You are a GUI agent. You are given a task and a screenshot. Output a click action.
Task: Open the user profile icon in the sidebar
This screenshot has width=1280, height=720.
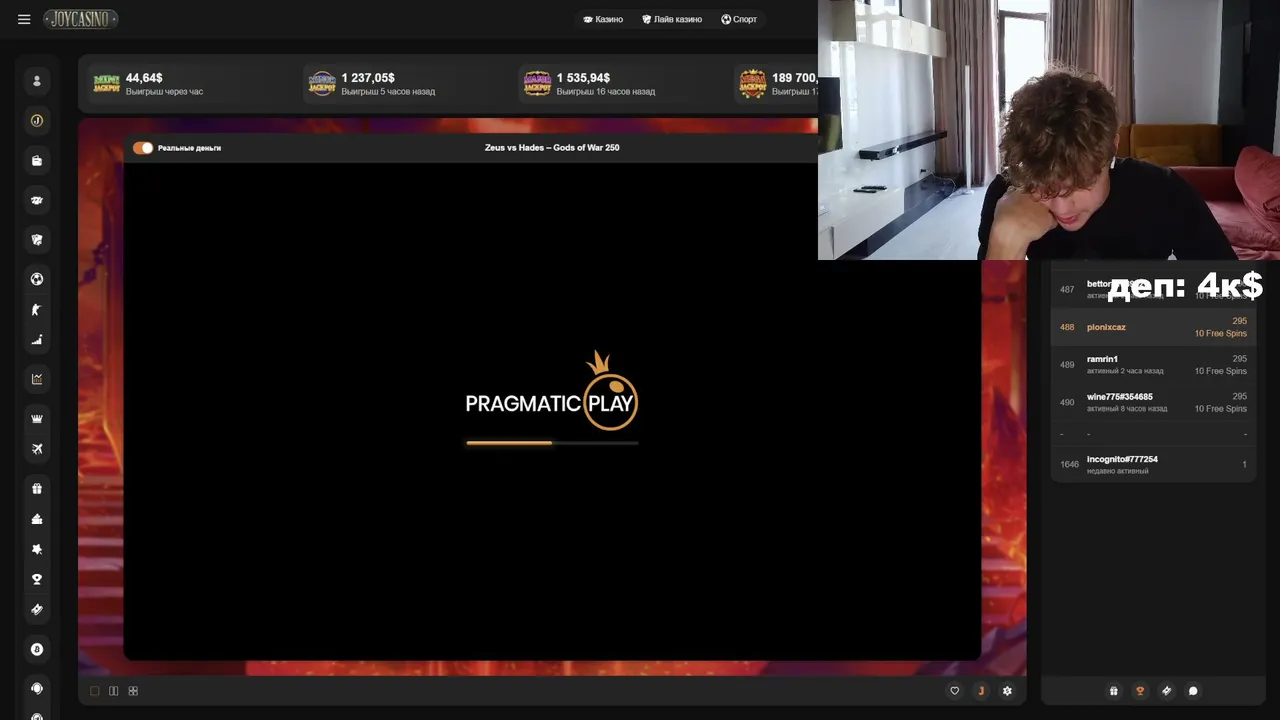pos(37,81)
